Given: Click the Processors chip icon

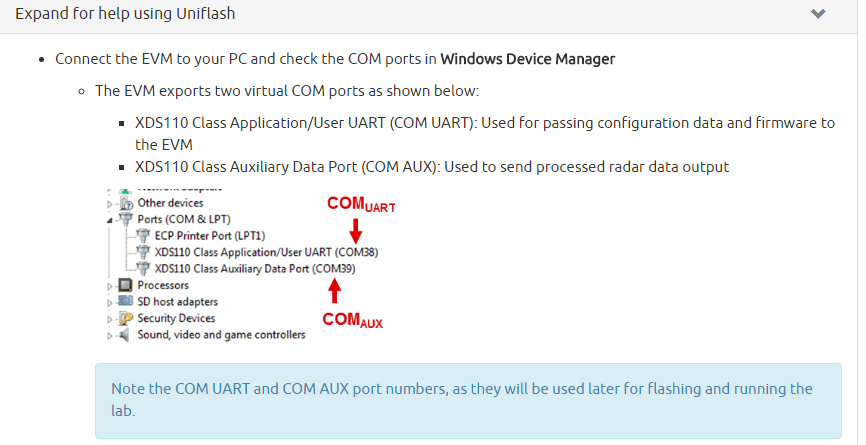Looking at the screenshot, I should [126, 286].
